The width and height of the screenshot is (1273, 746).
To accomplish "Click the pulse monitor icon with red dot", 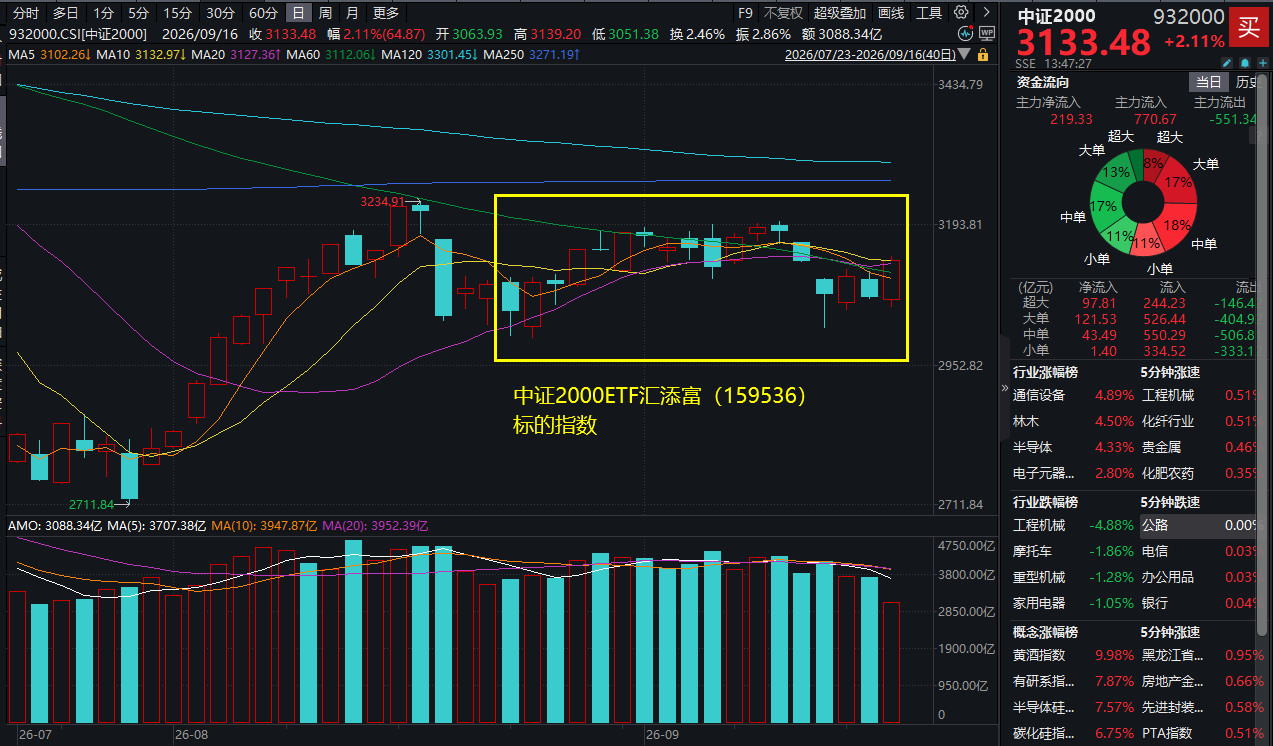I will pos(966,33).
